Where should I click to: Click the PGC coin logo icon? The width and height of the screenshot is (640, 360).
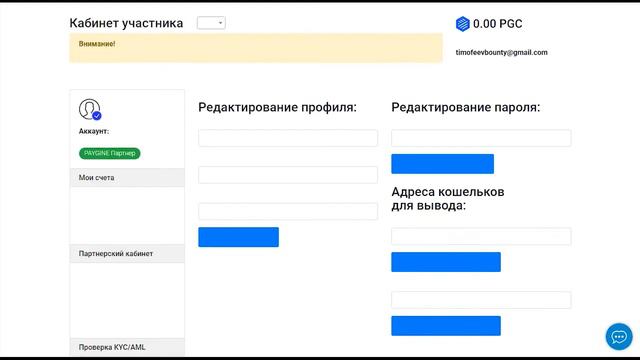(462, 24)
